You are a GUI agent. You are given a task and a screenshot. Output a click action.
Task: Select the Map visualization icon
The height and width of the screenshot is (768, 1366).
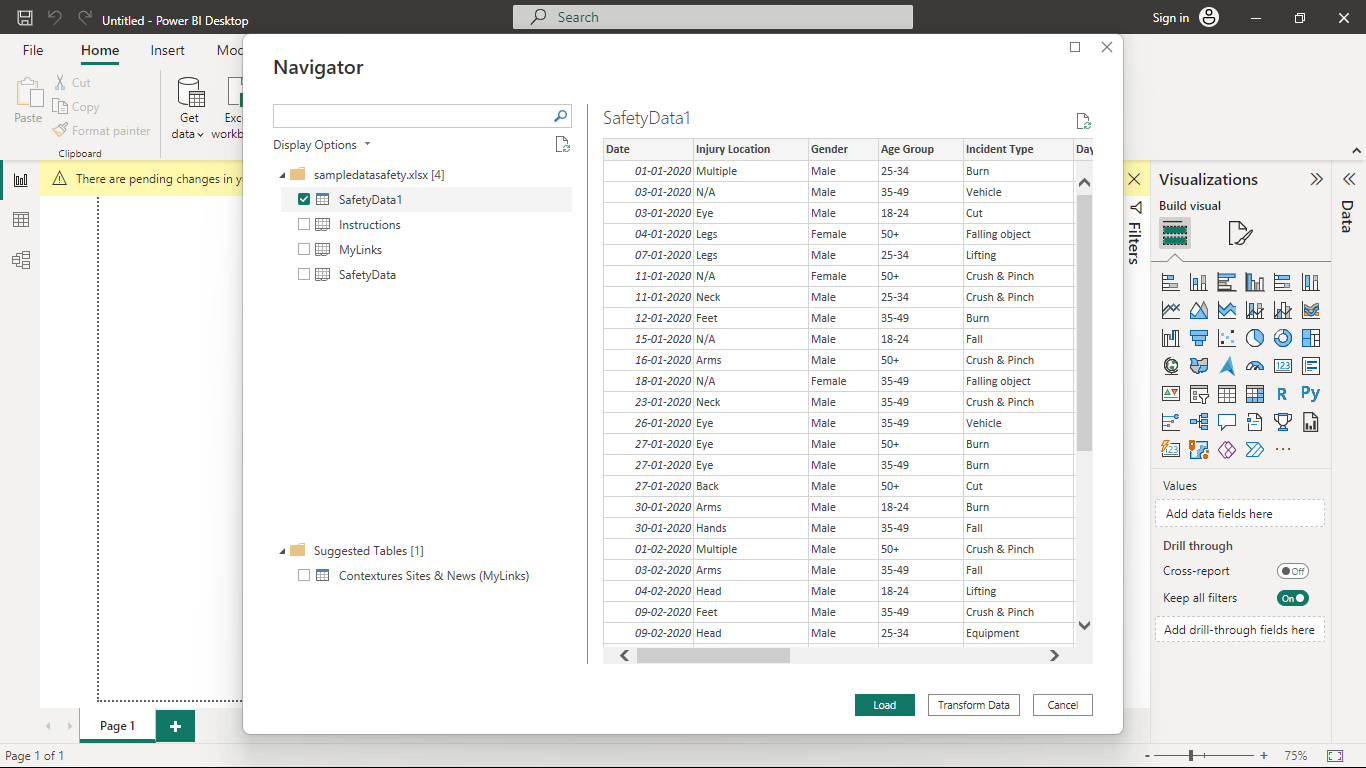pos(1170,365)
